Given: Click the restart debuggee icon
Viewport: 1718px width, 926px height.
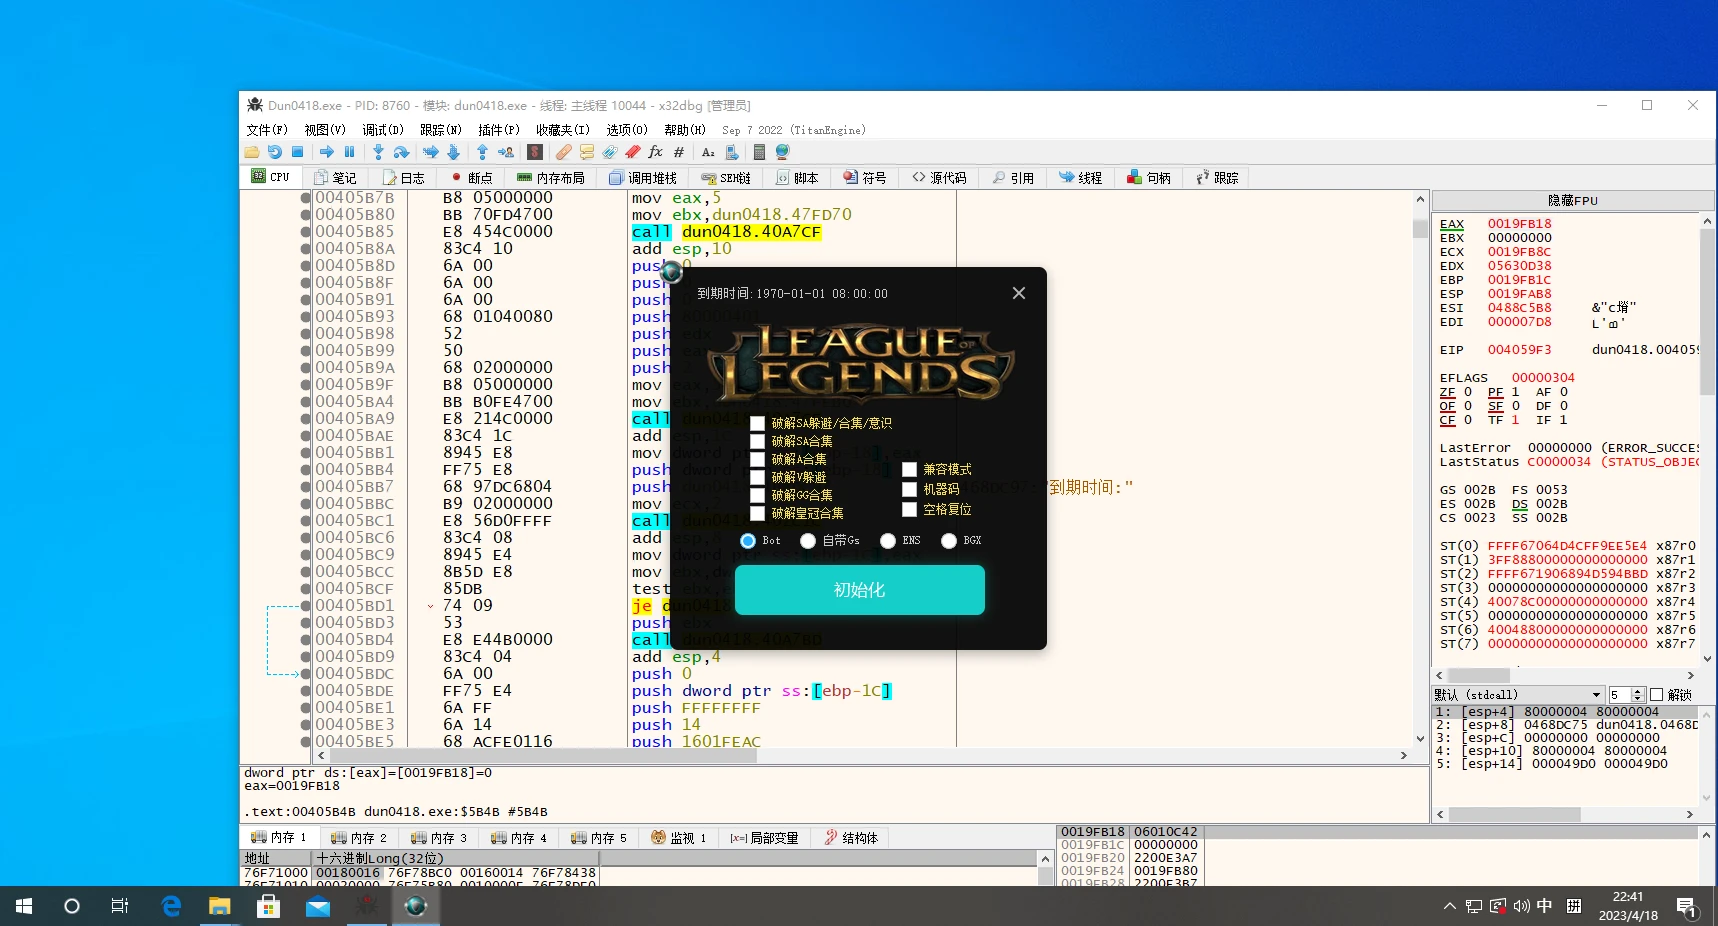Looking at the screenshot, I should pyautogui.click(x=274, y=152).
